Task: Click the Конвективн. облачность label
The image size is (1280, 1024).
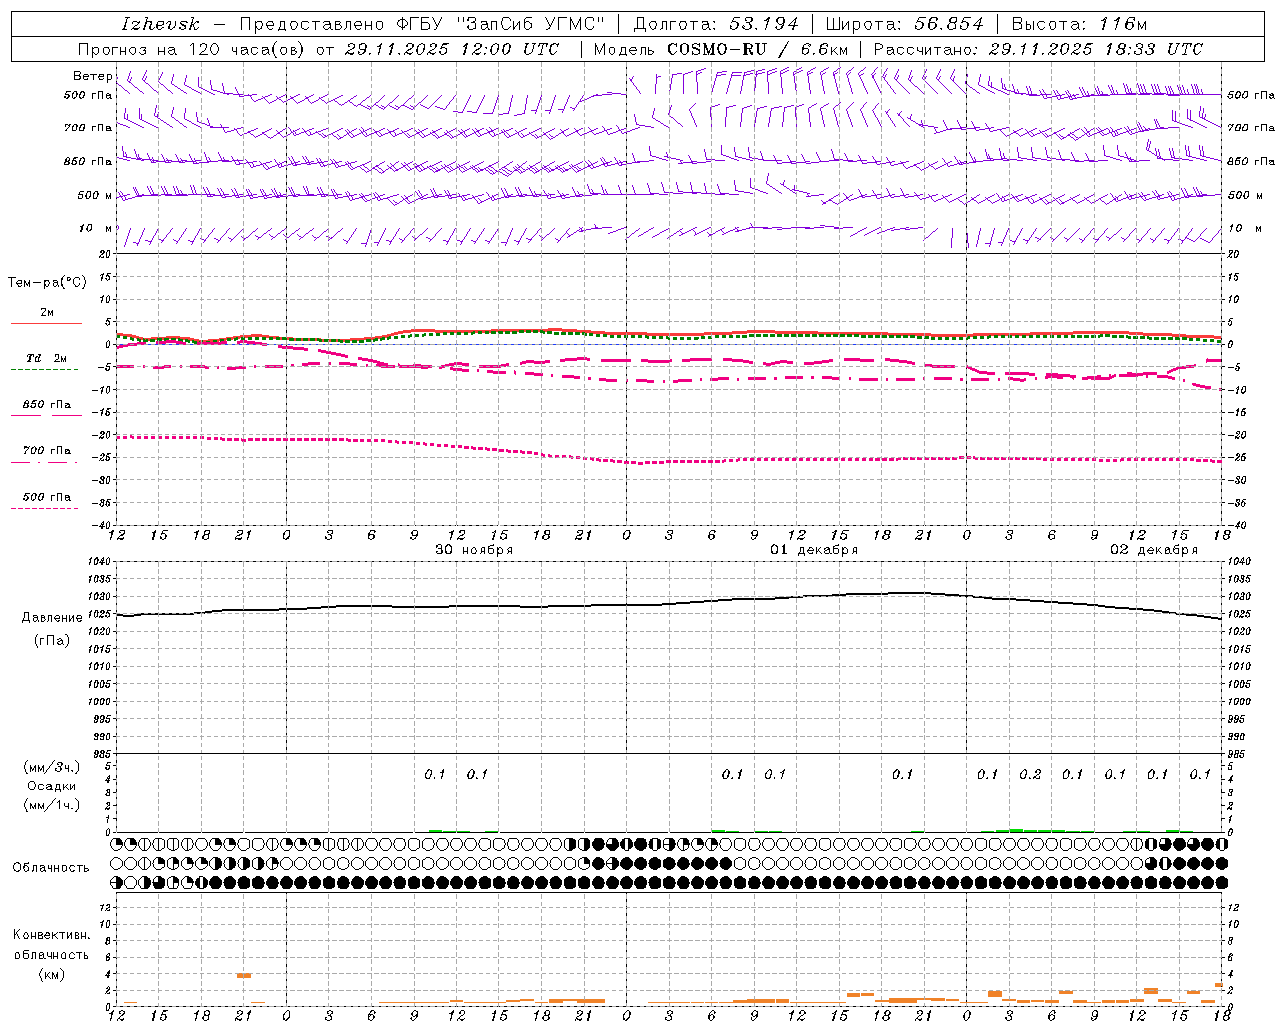Action: (51, 945)
